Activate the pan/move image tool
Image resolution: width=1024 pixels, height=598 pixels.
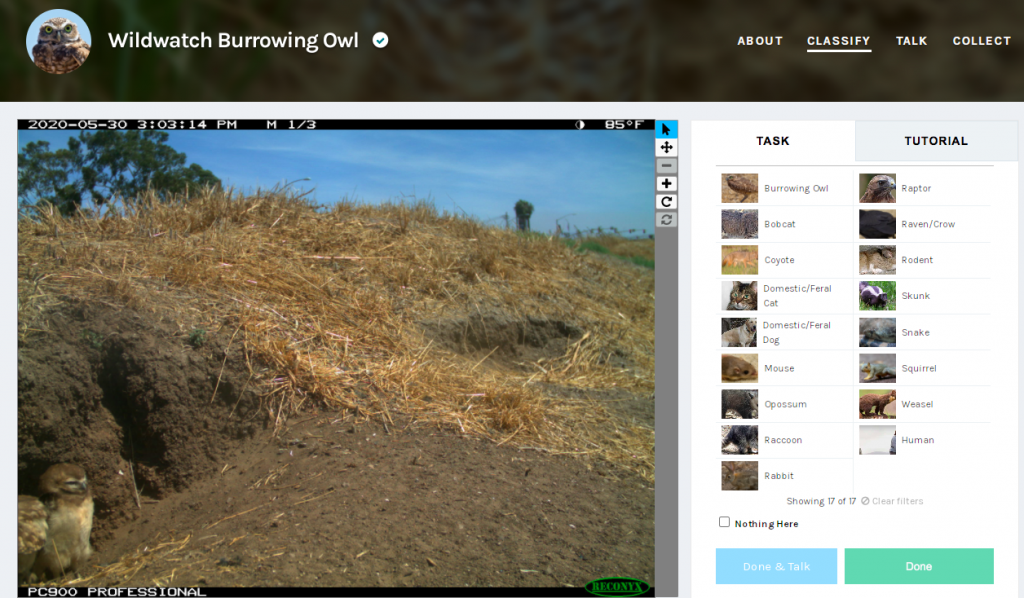coord(666,147)
